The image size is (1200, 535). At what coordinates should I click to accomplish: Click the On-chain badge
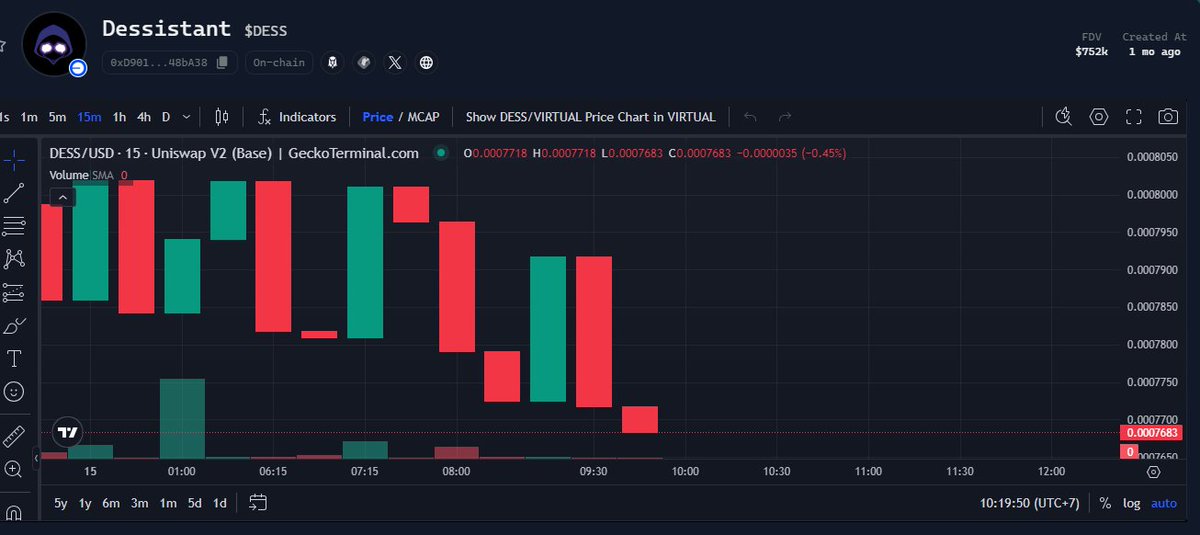279,62
